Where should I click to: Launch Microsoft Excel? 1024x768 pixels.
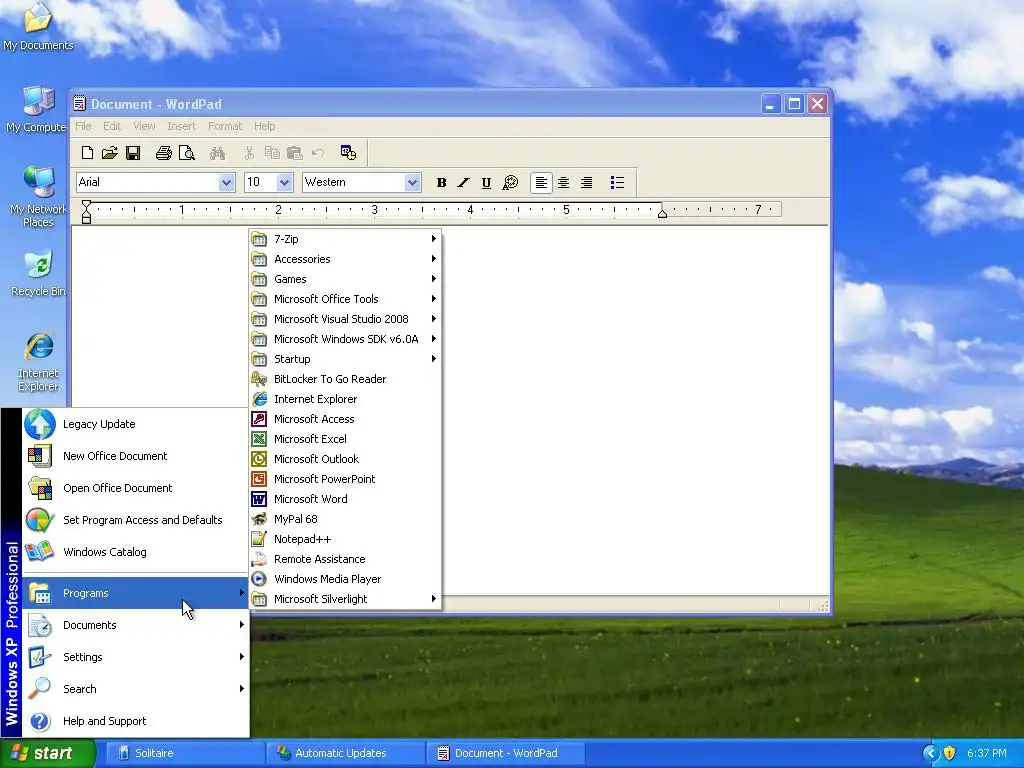pyautogui.click(x=345, y=439)
